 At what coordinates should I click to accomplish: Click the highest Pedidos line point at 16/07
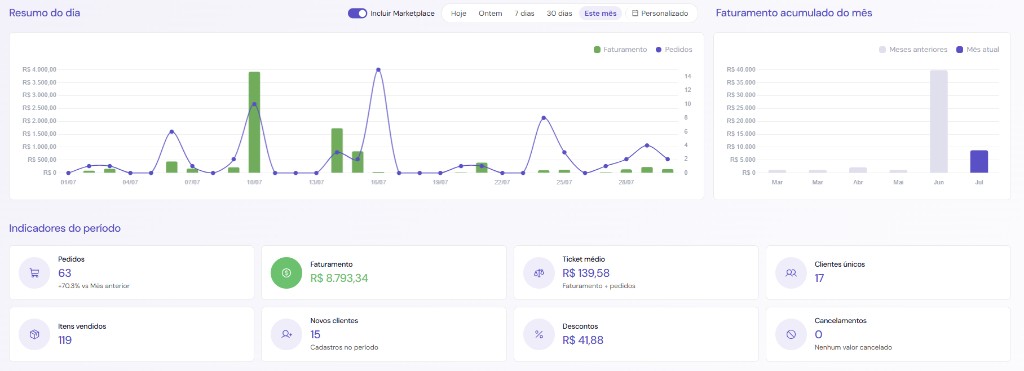click(x=378, y=70)
